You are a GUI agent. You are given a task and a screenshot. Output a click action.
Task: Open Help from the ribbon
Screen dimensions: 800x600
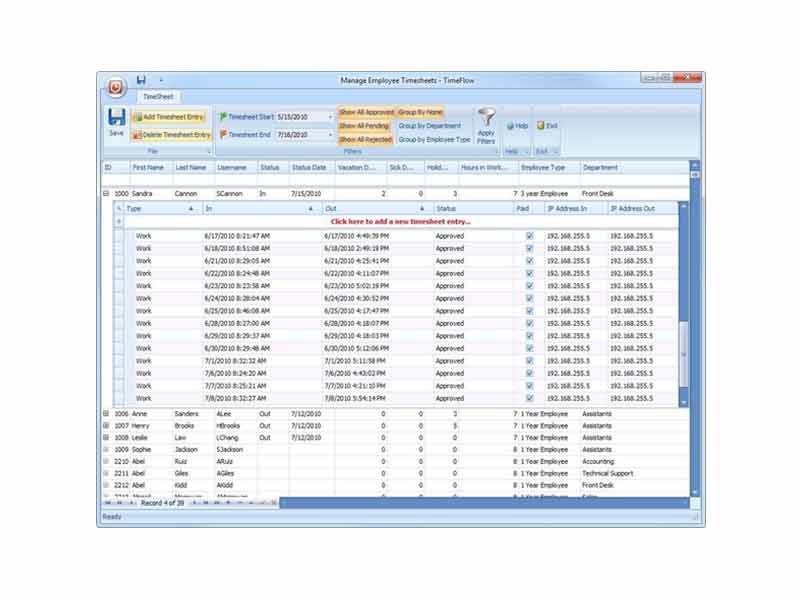pos(517,126)
